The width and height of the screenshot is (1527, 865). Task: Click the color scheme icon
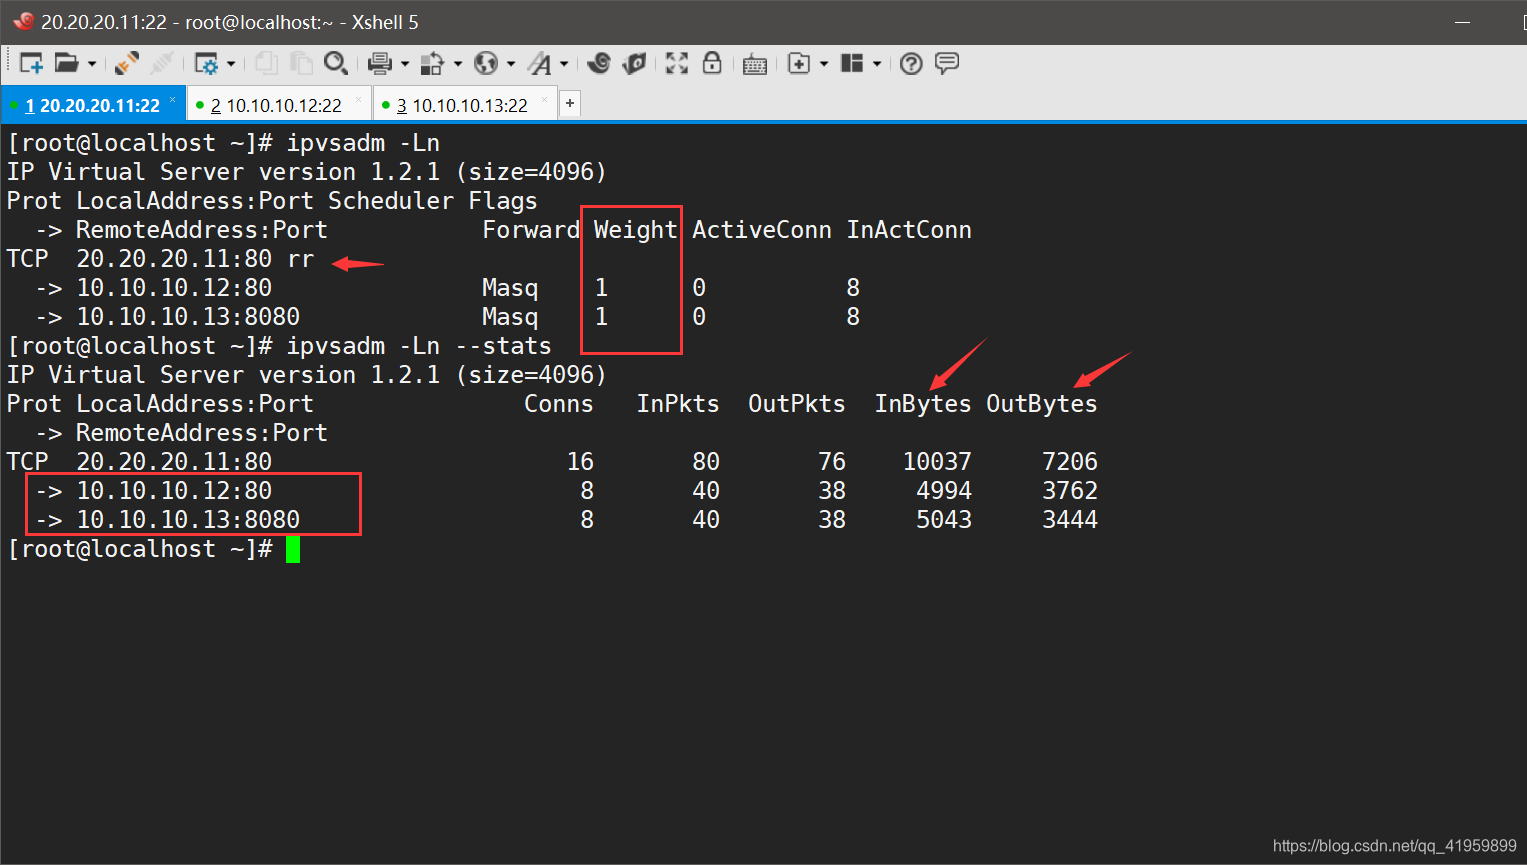pos(432,64)
